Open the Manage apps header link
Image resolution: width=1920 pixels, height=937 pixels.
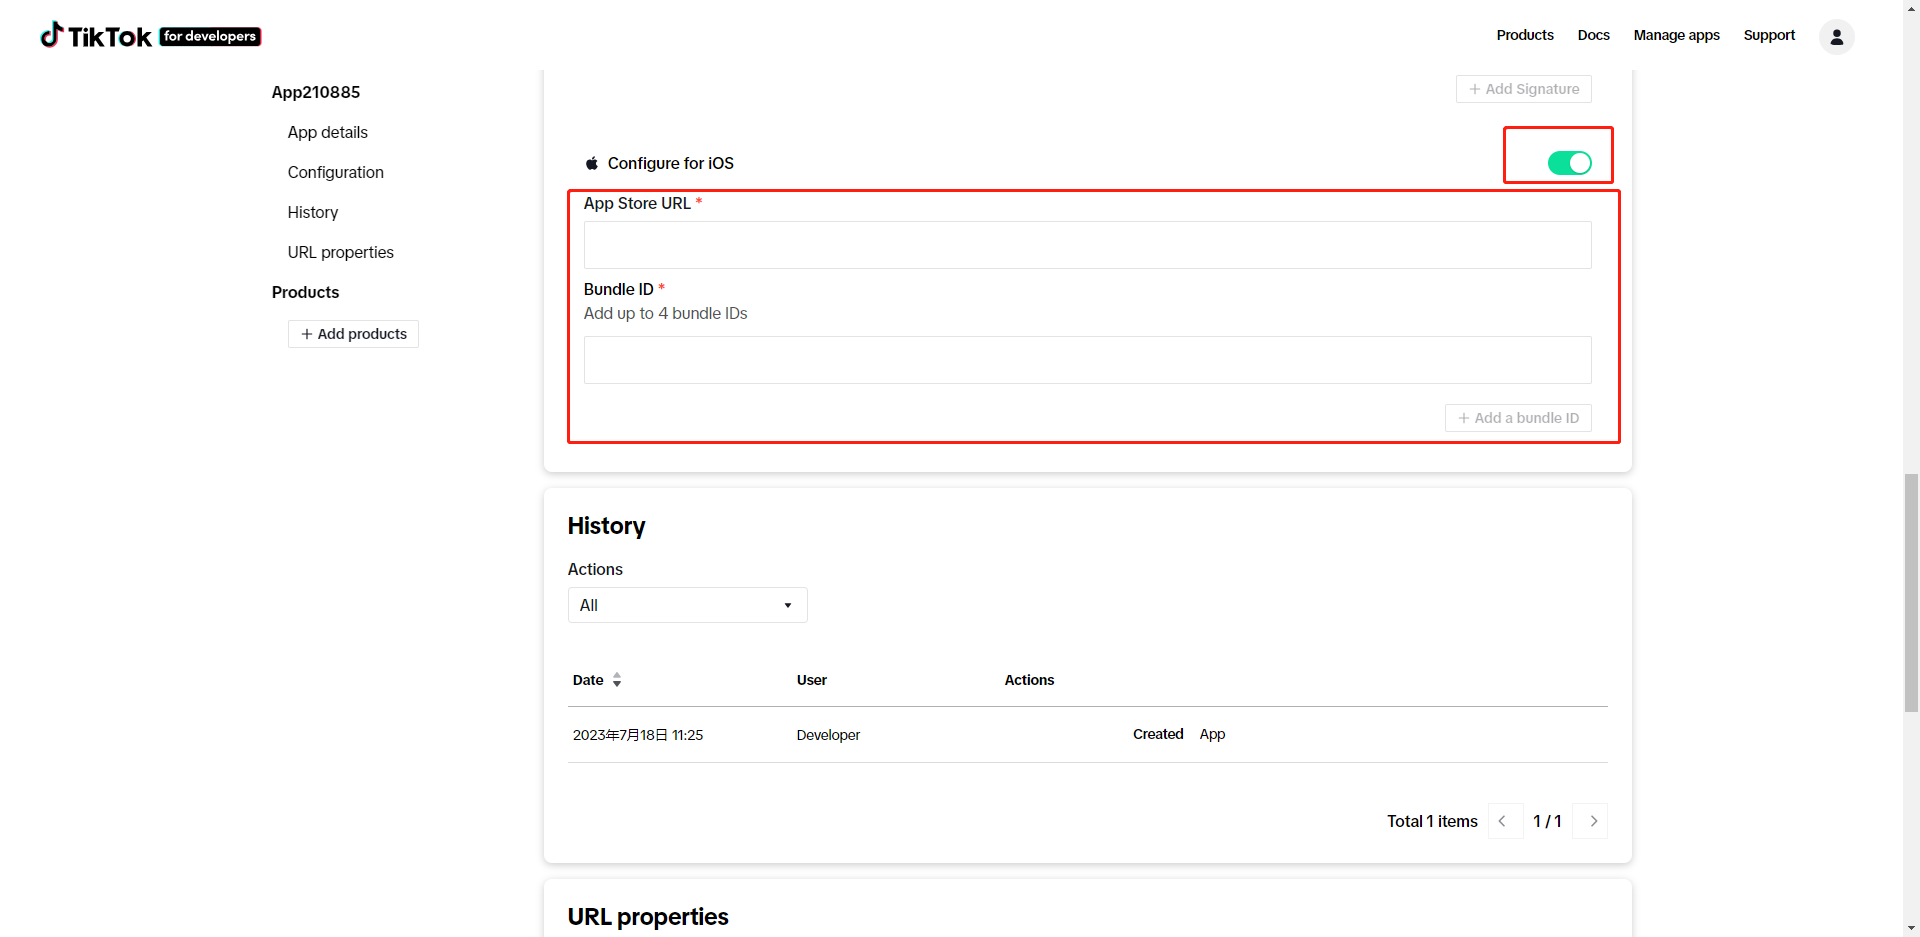point(1676,35)
